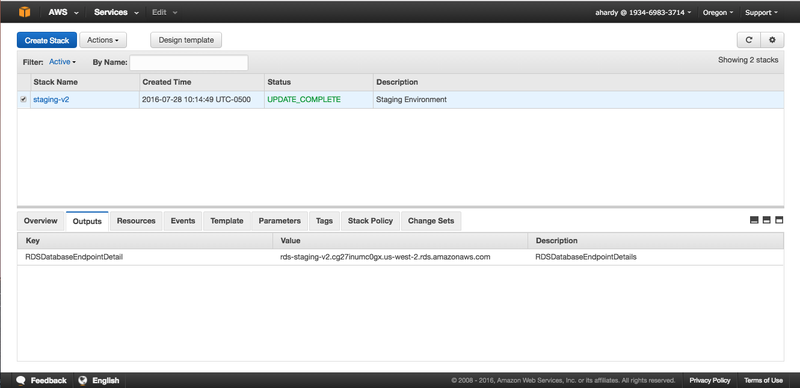This screenshot has width=800, height=388.
Task: Open the staging-v2 stack link
Action: pyautogui.click(x=52, y=100)
